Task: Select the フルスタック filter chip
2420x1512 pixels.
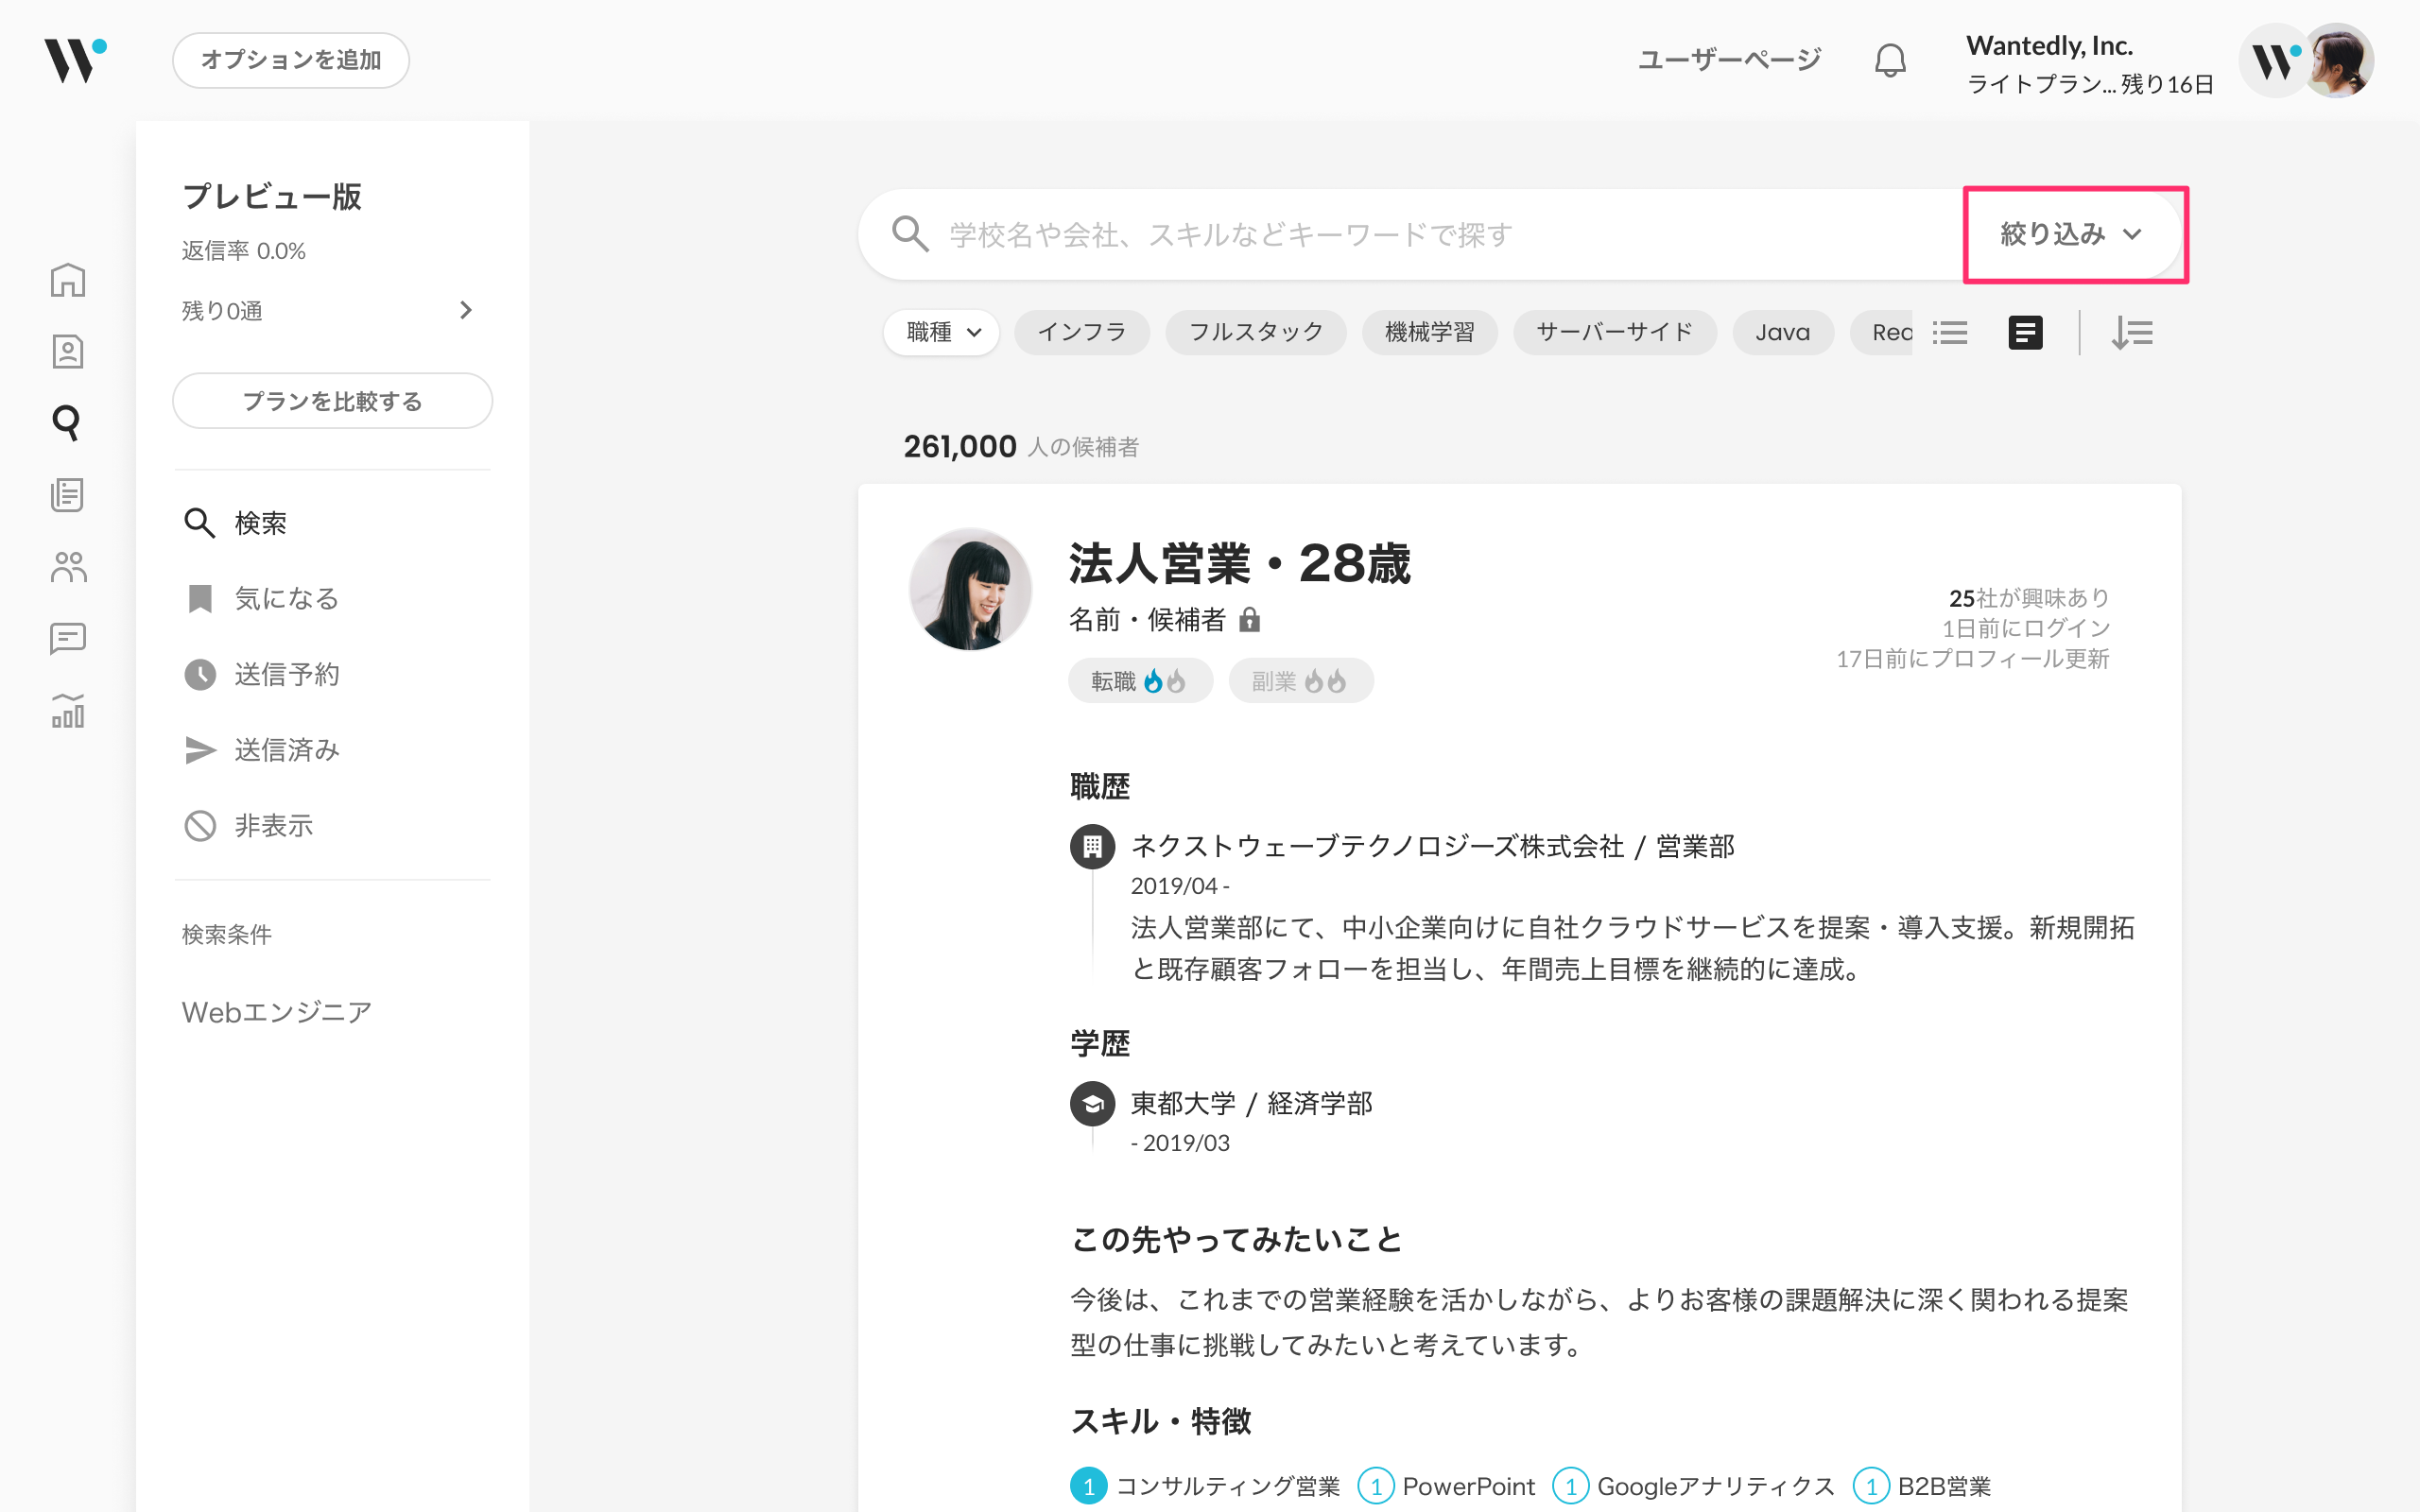Action: (1256, 333)
